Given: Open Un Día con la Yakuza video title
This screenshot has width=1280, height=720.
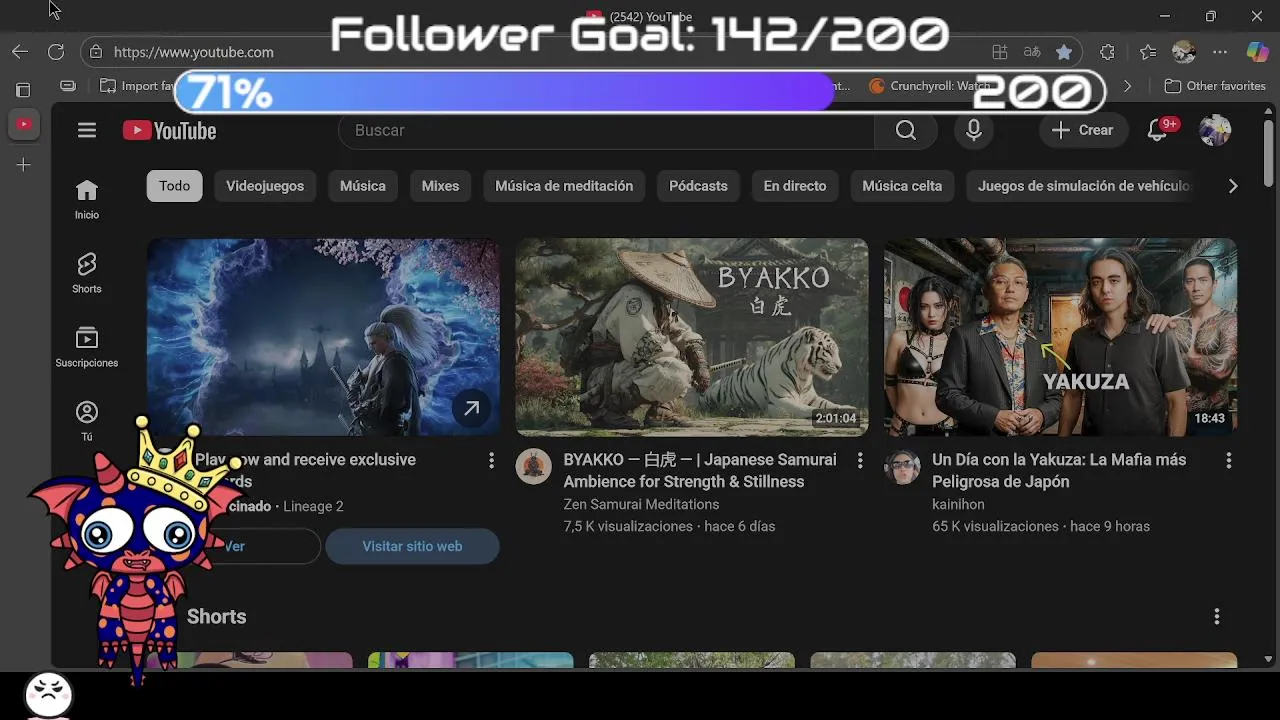Looking at the screenshot, I should point(1059,470).
